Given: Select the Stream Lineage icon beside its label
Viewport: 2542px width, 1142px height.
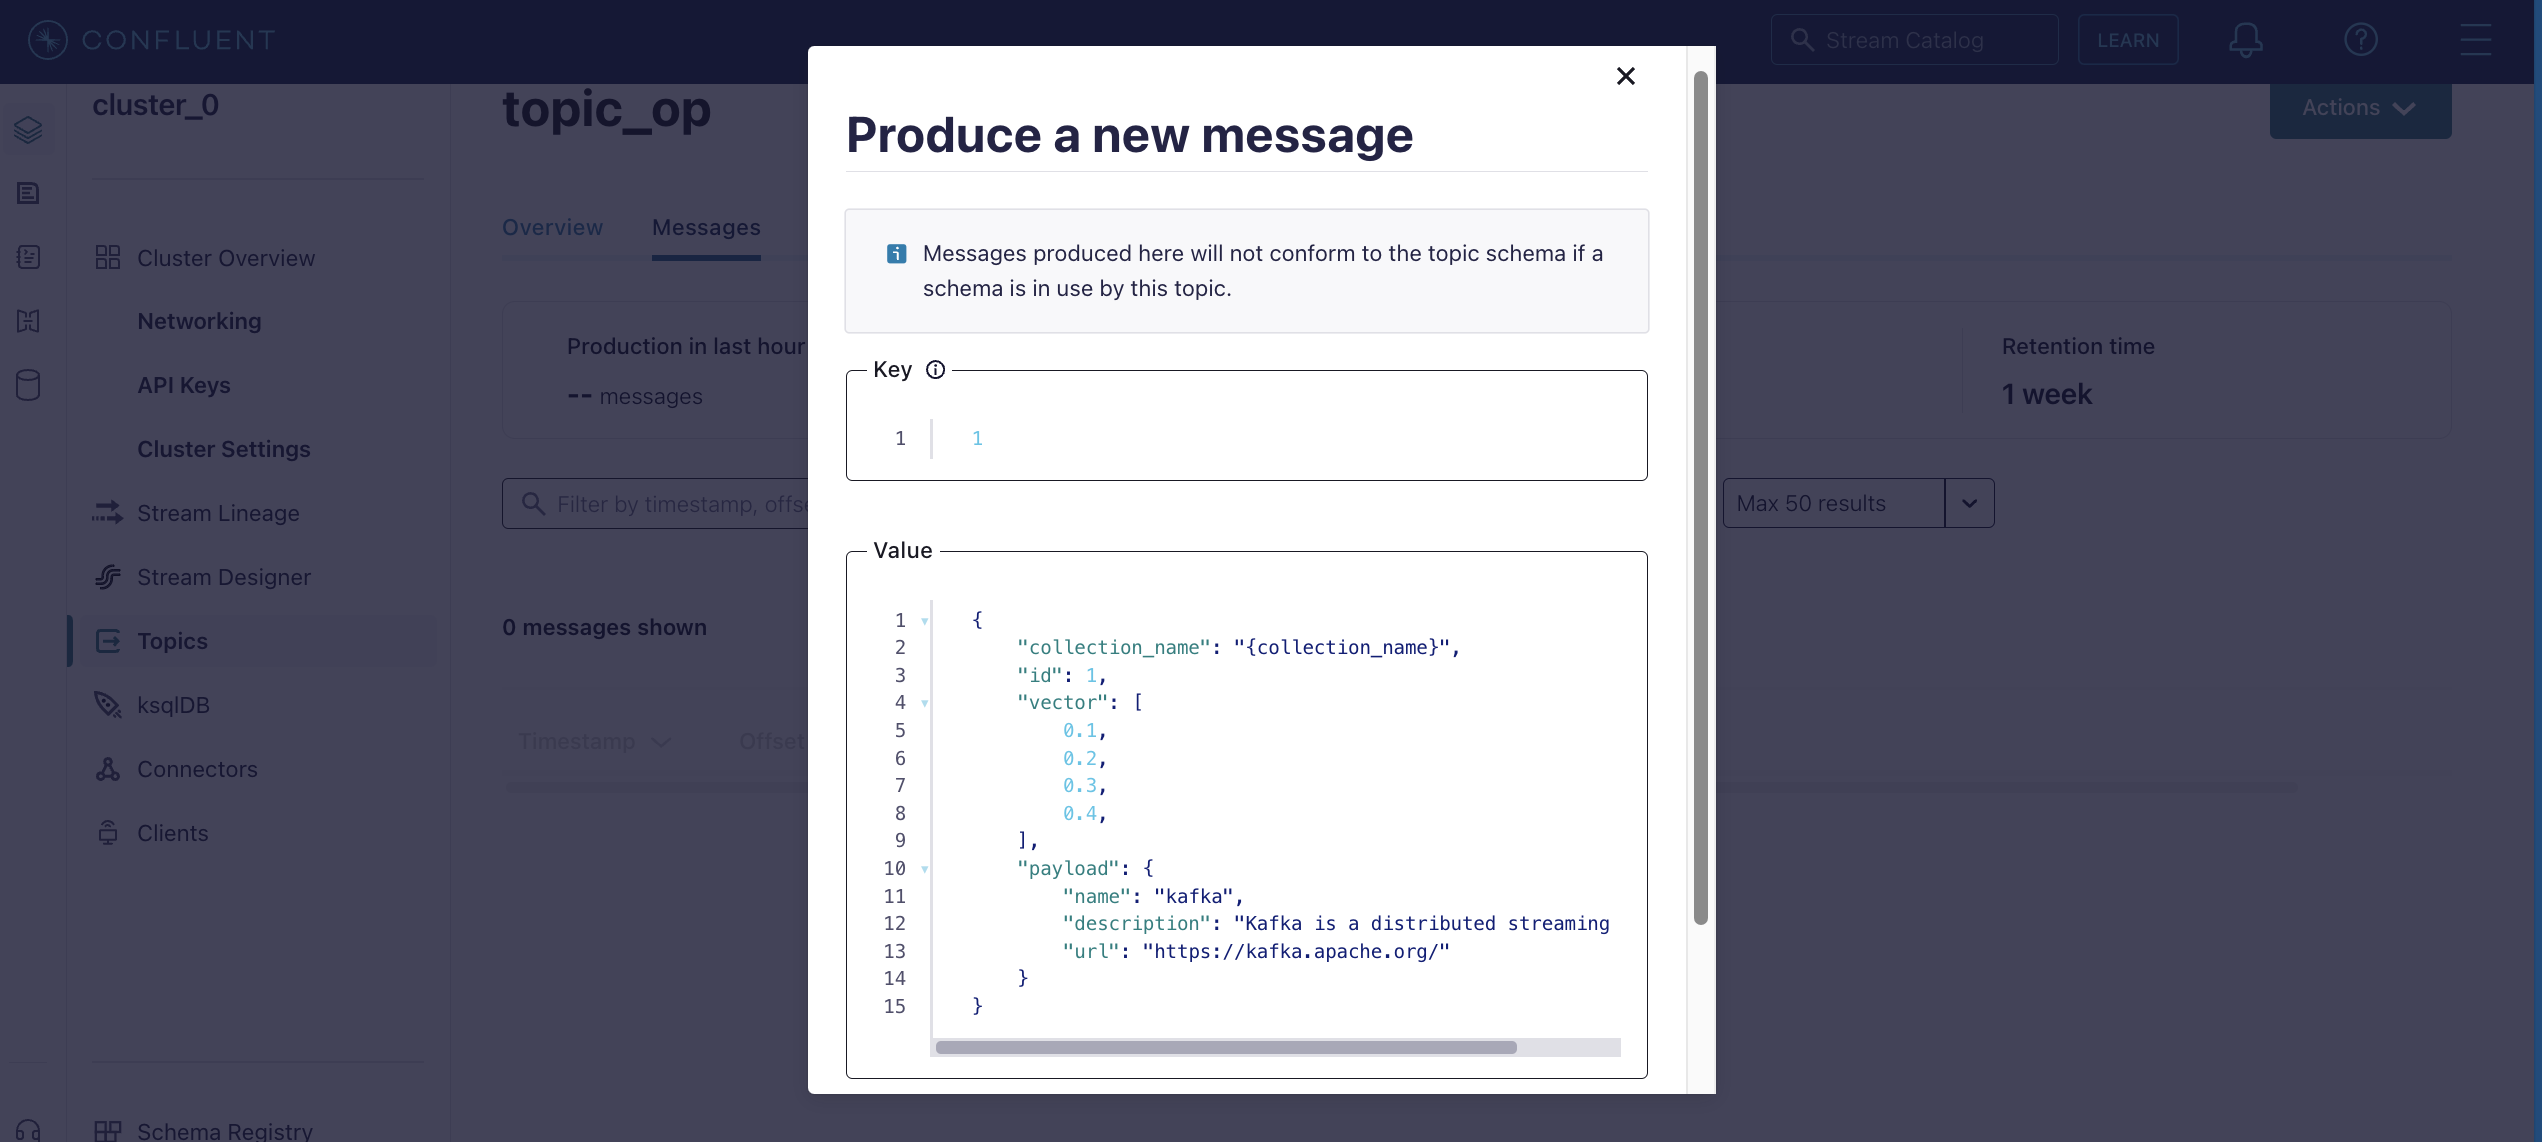Looking at the screenshot, I should click(x=108, y=513).
